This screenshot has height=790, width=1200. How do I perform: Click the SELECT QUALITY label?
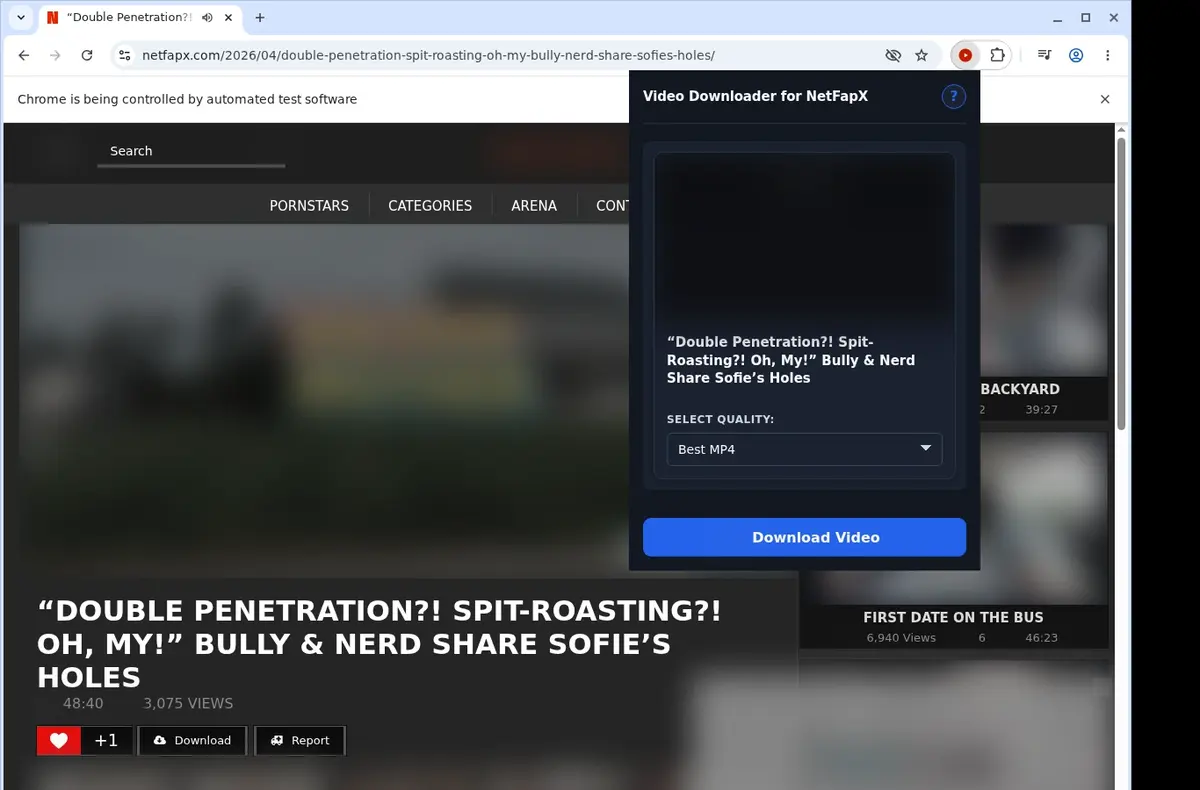coord(720,419)
